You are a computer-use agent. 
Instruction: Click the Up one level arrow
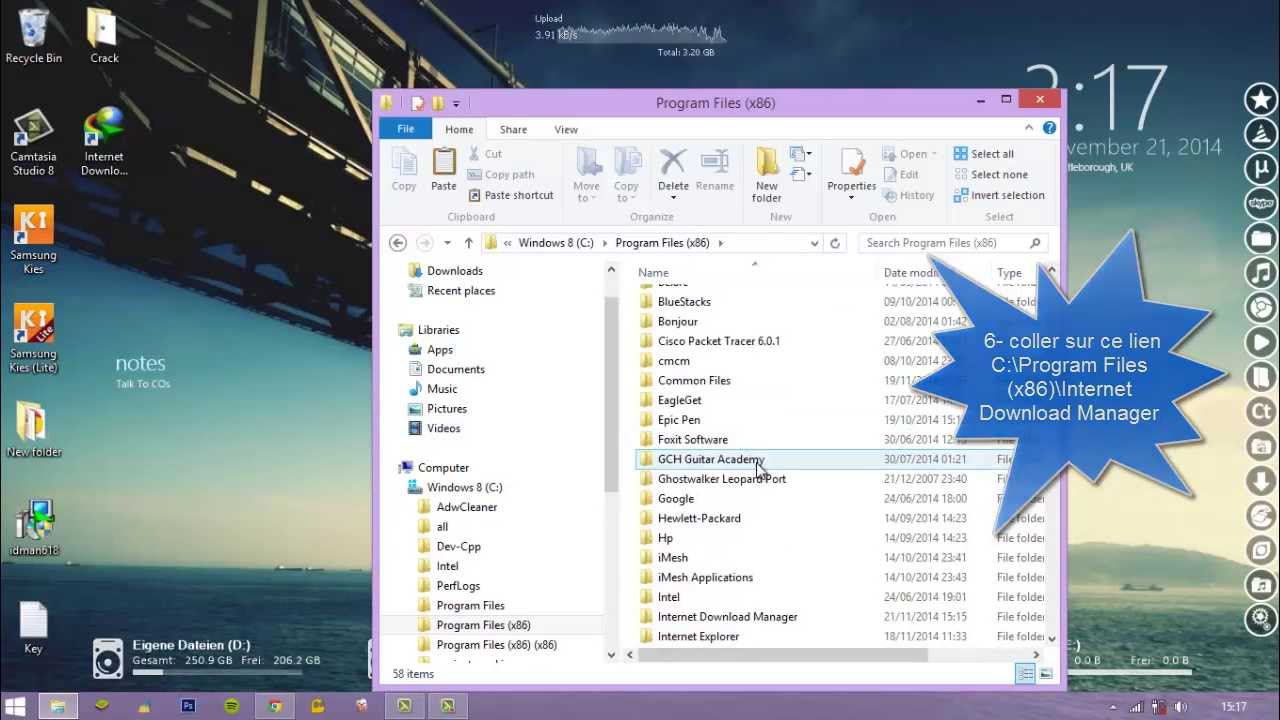click(x=468, y=243)
